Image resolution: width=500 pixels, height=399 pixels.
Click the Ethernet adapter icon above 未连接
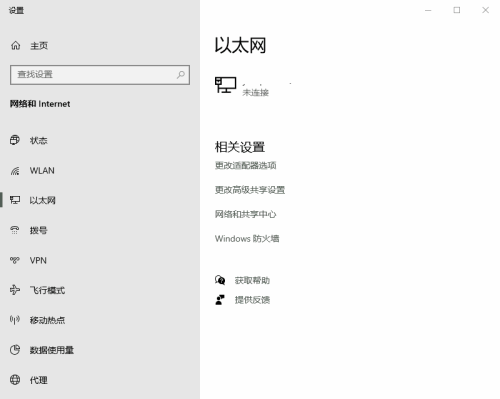[226, 85]
